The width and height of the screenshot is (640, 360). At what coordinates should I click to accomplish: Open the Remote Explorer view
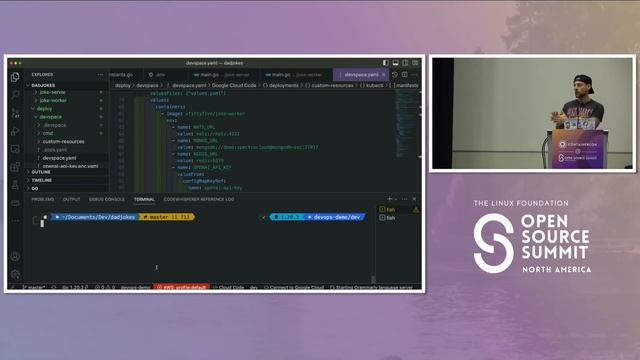(x=15, y=149)
